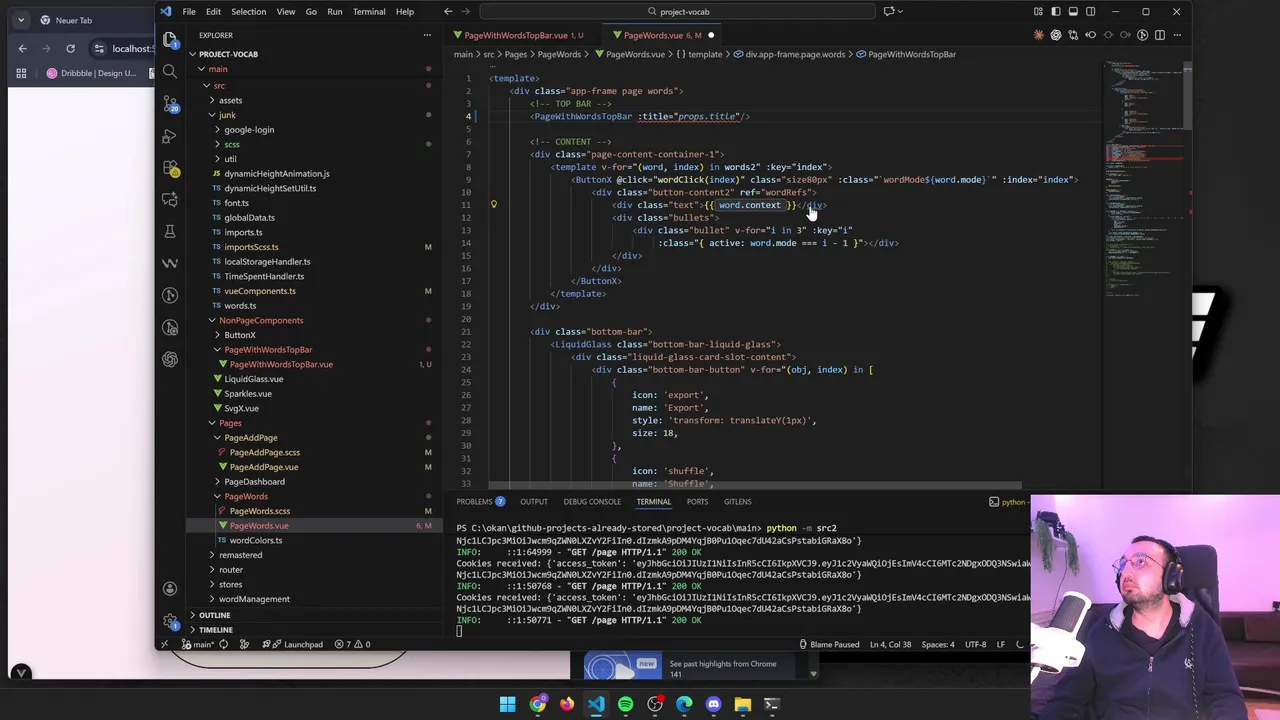1280x720 pixels.
Task: Open the Testing flask icon
Action: click(170, 231)
